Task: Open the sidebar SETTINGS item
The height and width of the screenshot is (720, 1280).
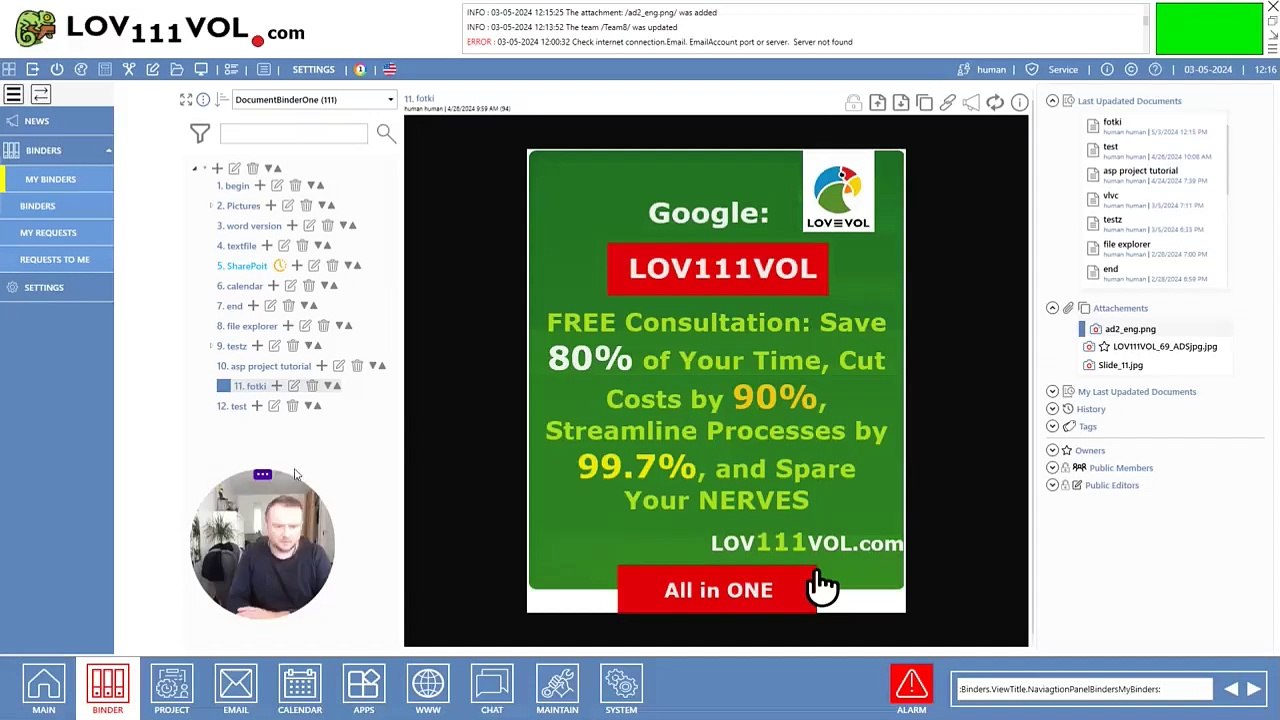Action: (x=57, y=287)
